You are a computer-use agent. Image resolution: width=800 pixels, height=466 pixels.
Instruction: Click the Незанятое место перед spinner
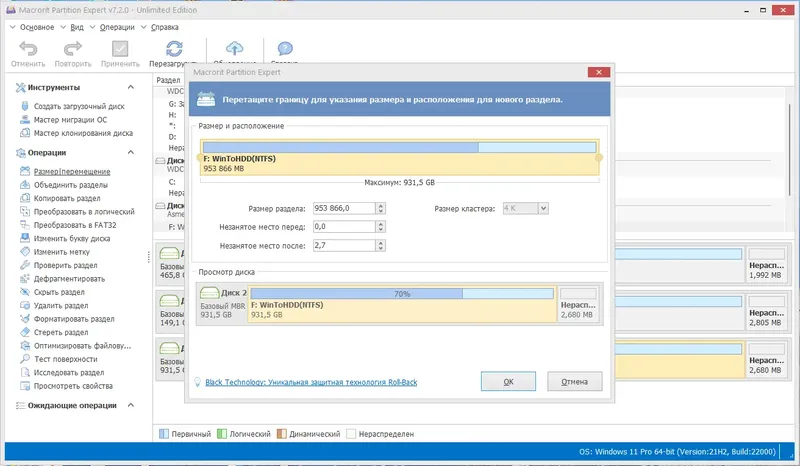pos(381,227)
